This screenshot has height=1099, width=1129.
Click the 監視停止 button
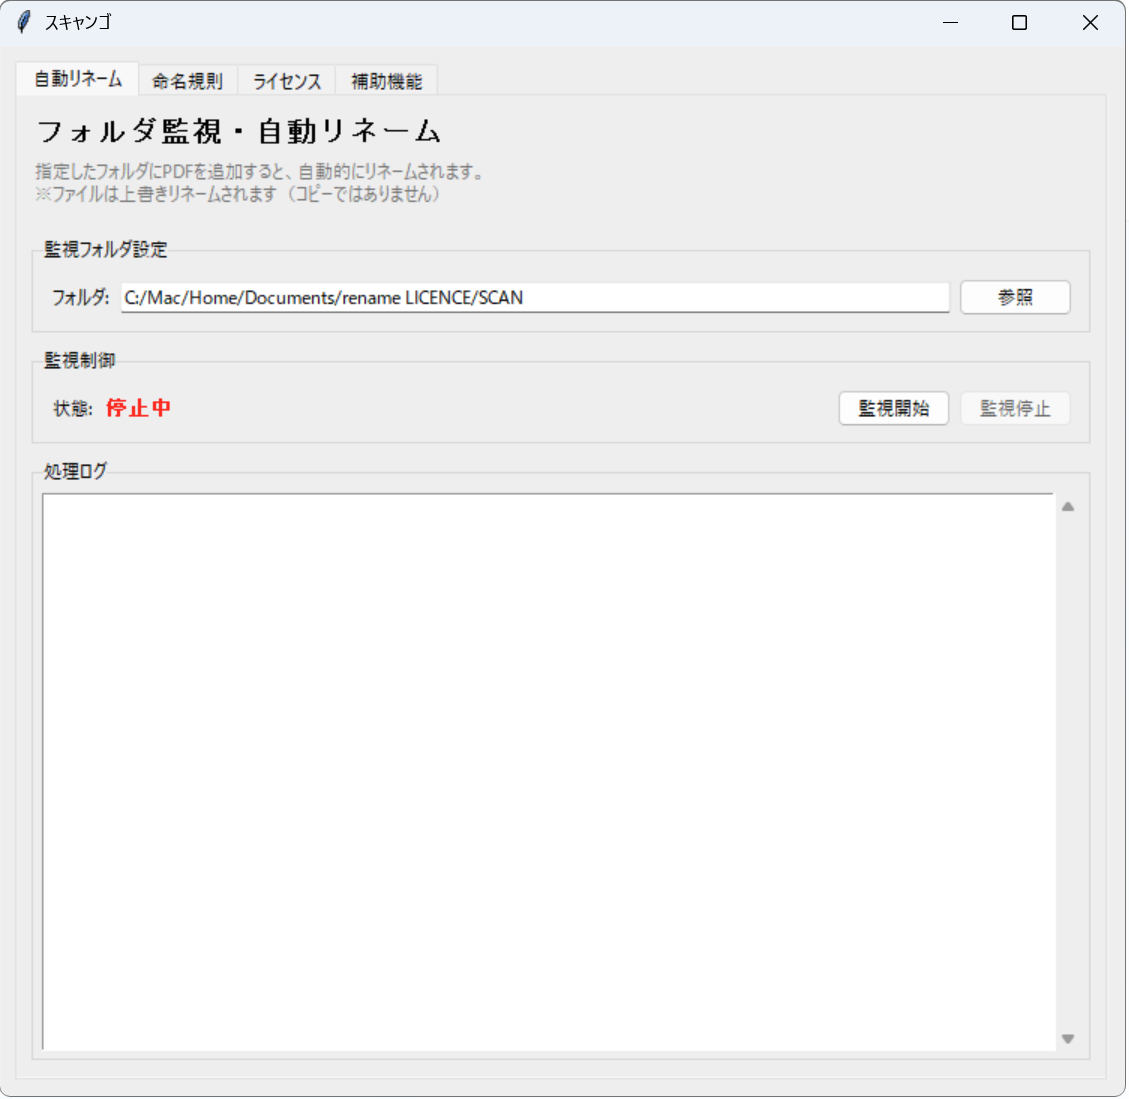pos(1014,409)
